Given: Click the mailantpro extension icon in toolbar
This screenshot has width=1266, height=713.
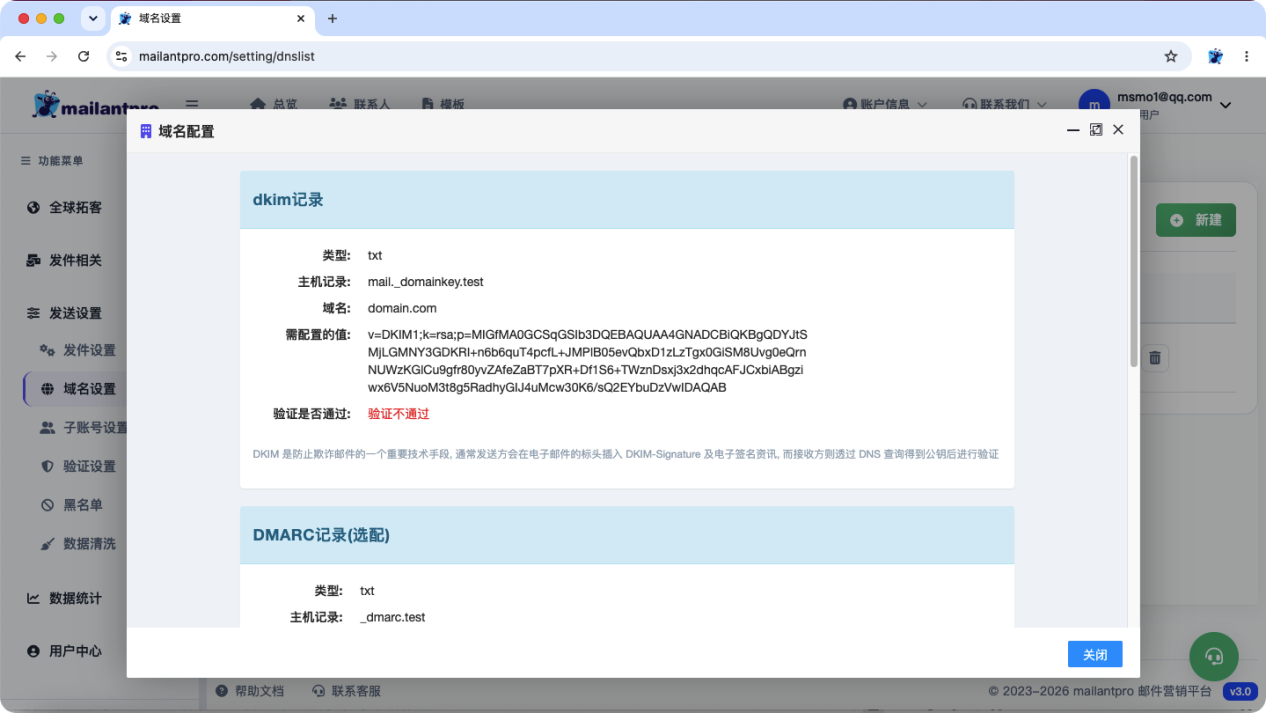Looking at the screenshot, I should [x=1215, y=56].
